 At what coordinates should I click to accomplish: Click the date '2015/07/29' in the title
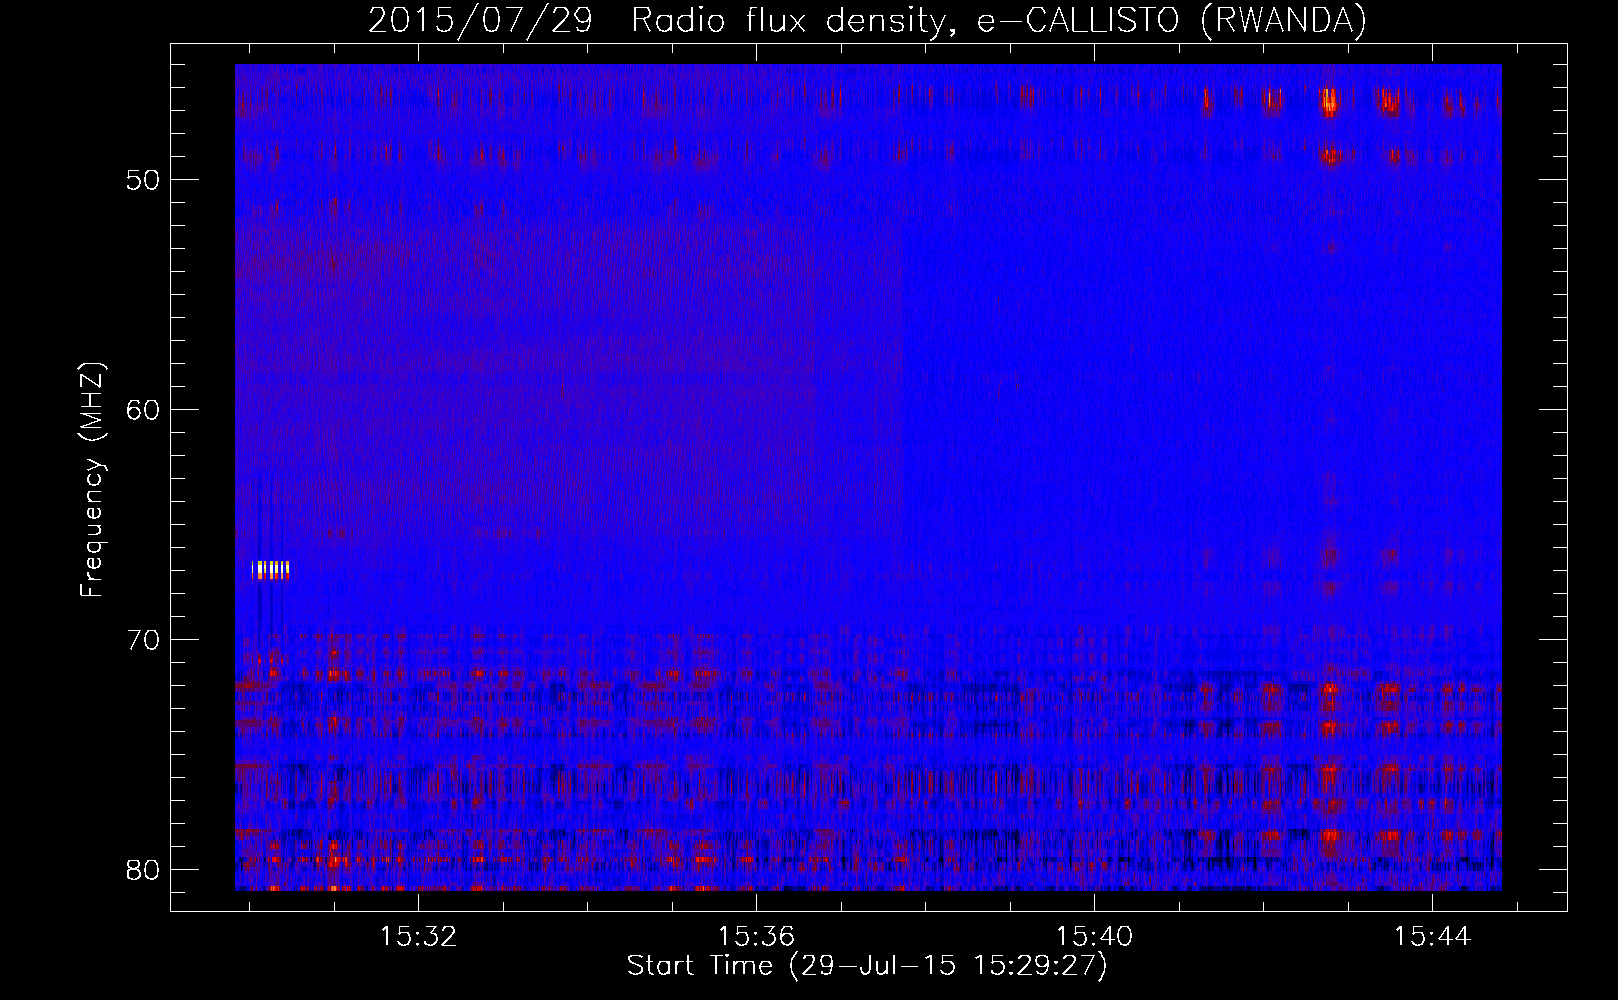pos(481,20)
